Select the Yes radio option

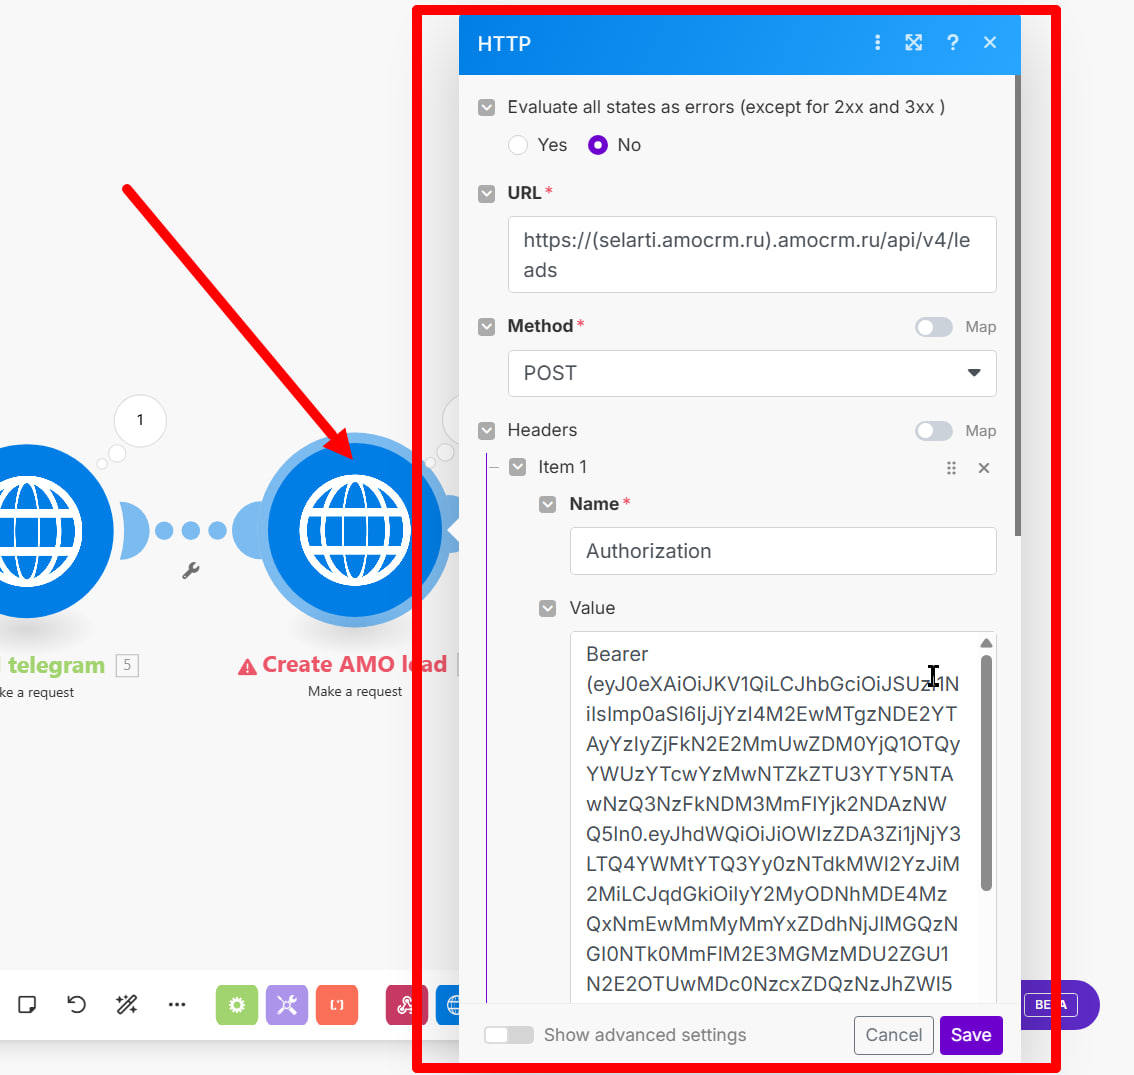point(518,145)
